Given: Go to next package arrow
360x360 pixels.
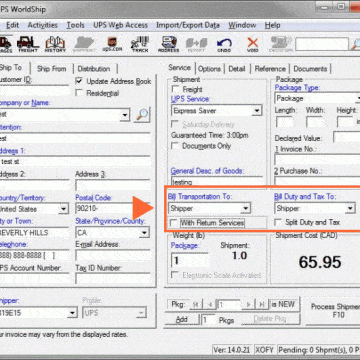Looking at the screenshot, I should [249, 304].
